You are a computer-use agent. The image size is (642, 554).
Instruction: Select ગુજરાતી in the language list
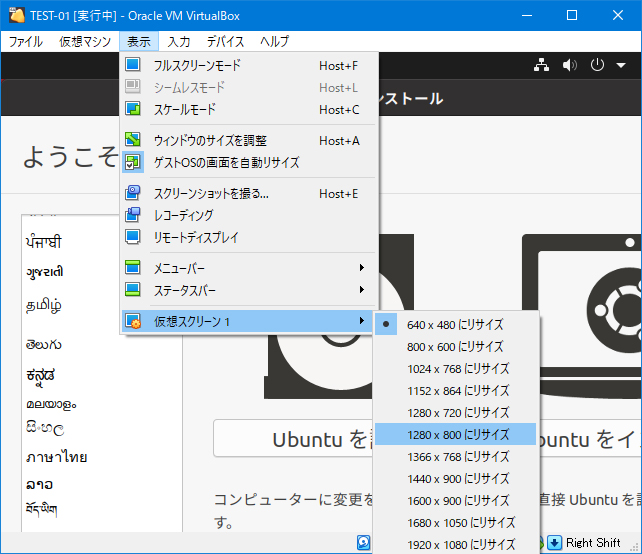point(45,272)
